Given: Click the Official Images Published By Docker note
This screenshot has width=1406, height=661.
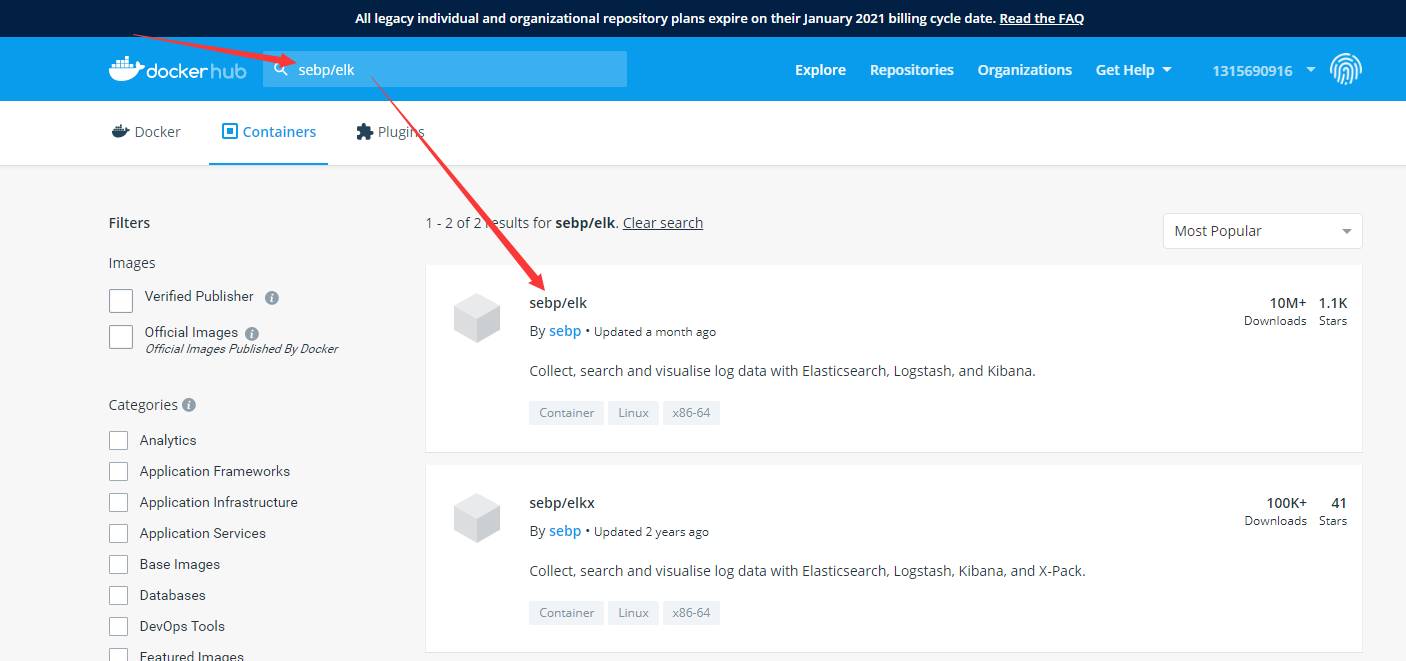Looking at the screenshot, I should [x=241, y=349].
